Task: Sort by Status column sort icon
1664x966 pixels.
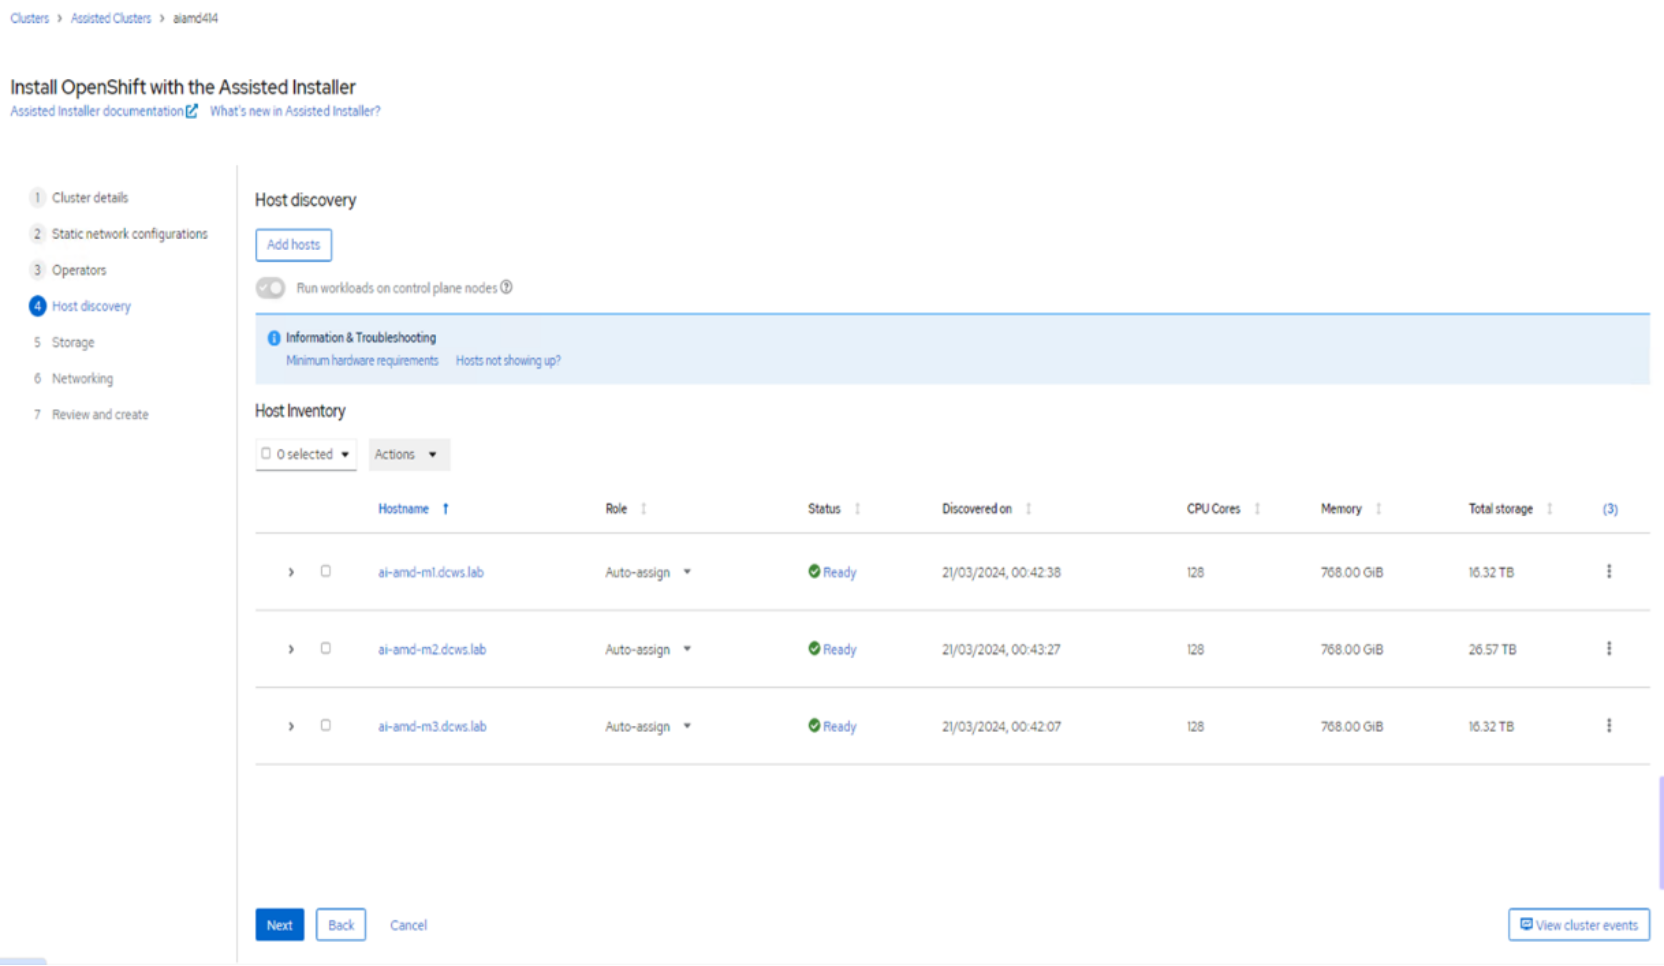Action: [x=857, y=509]
